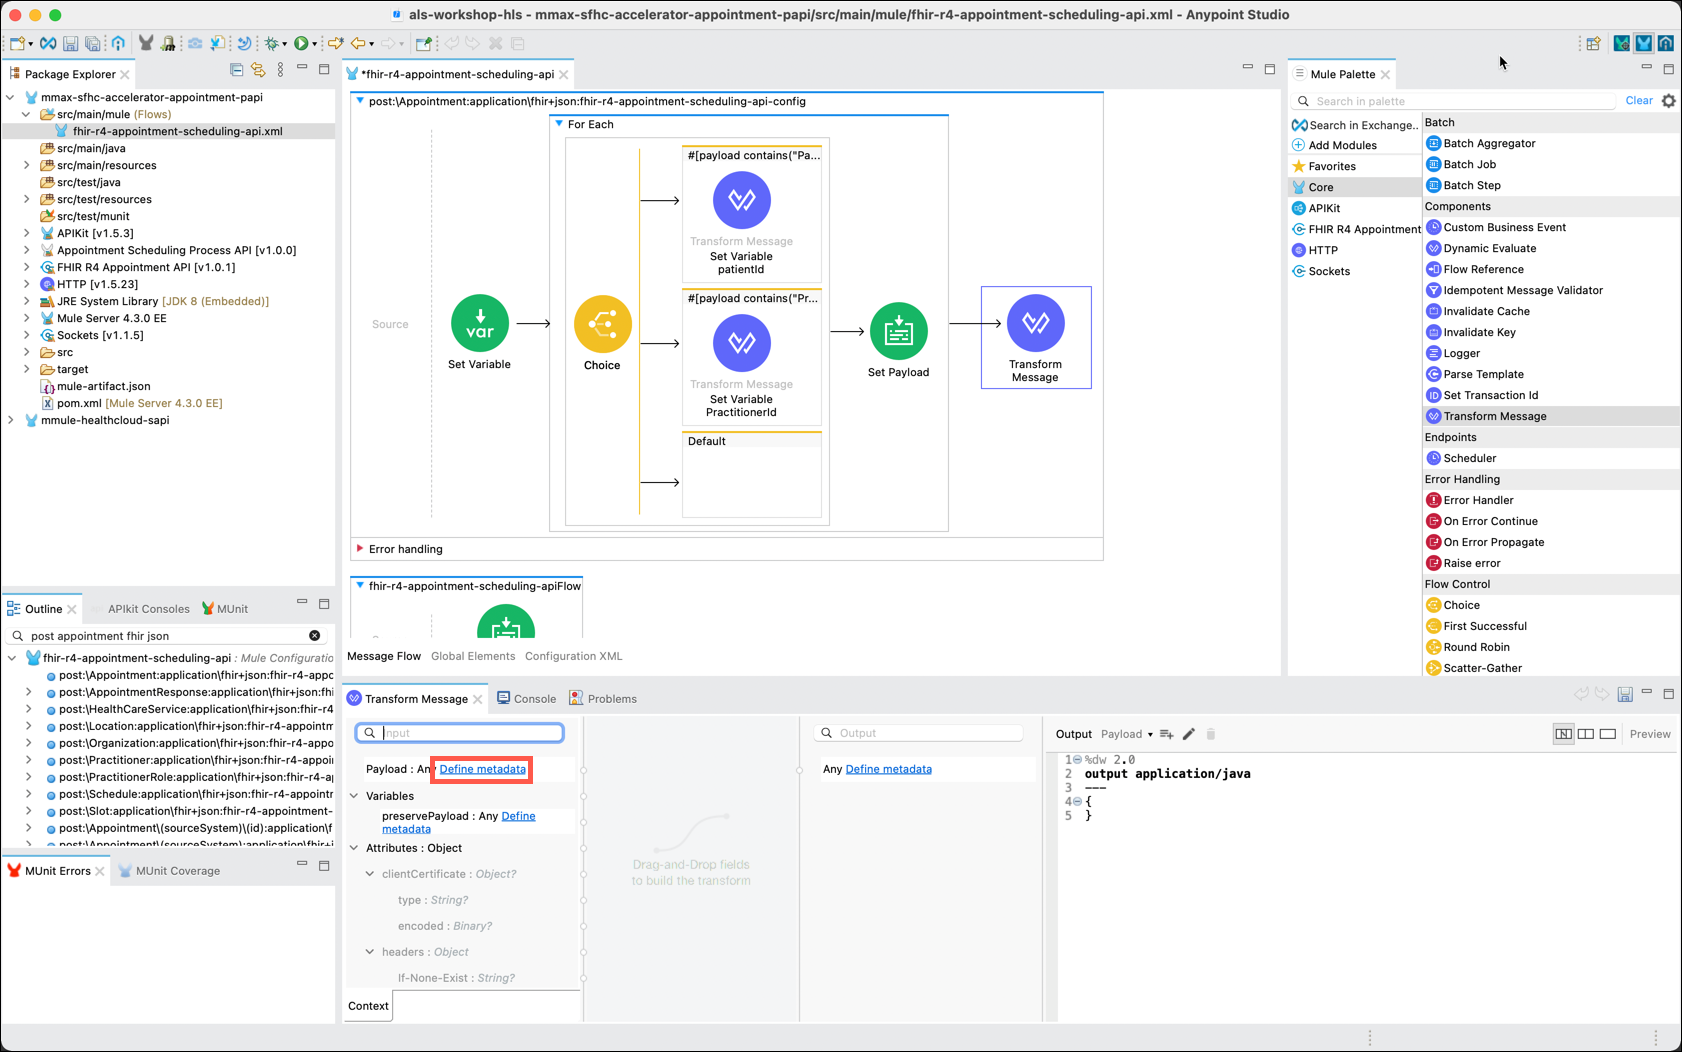Collapse the Variables section in input tree
Image resolution: width=1682 pixels, height=1052 pixels.
click(354, 796)
